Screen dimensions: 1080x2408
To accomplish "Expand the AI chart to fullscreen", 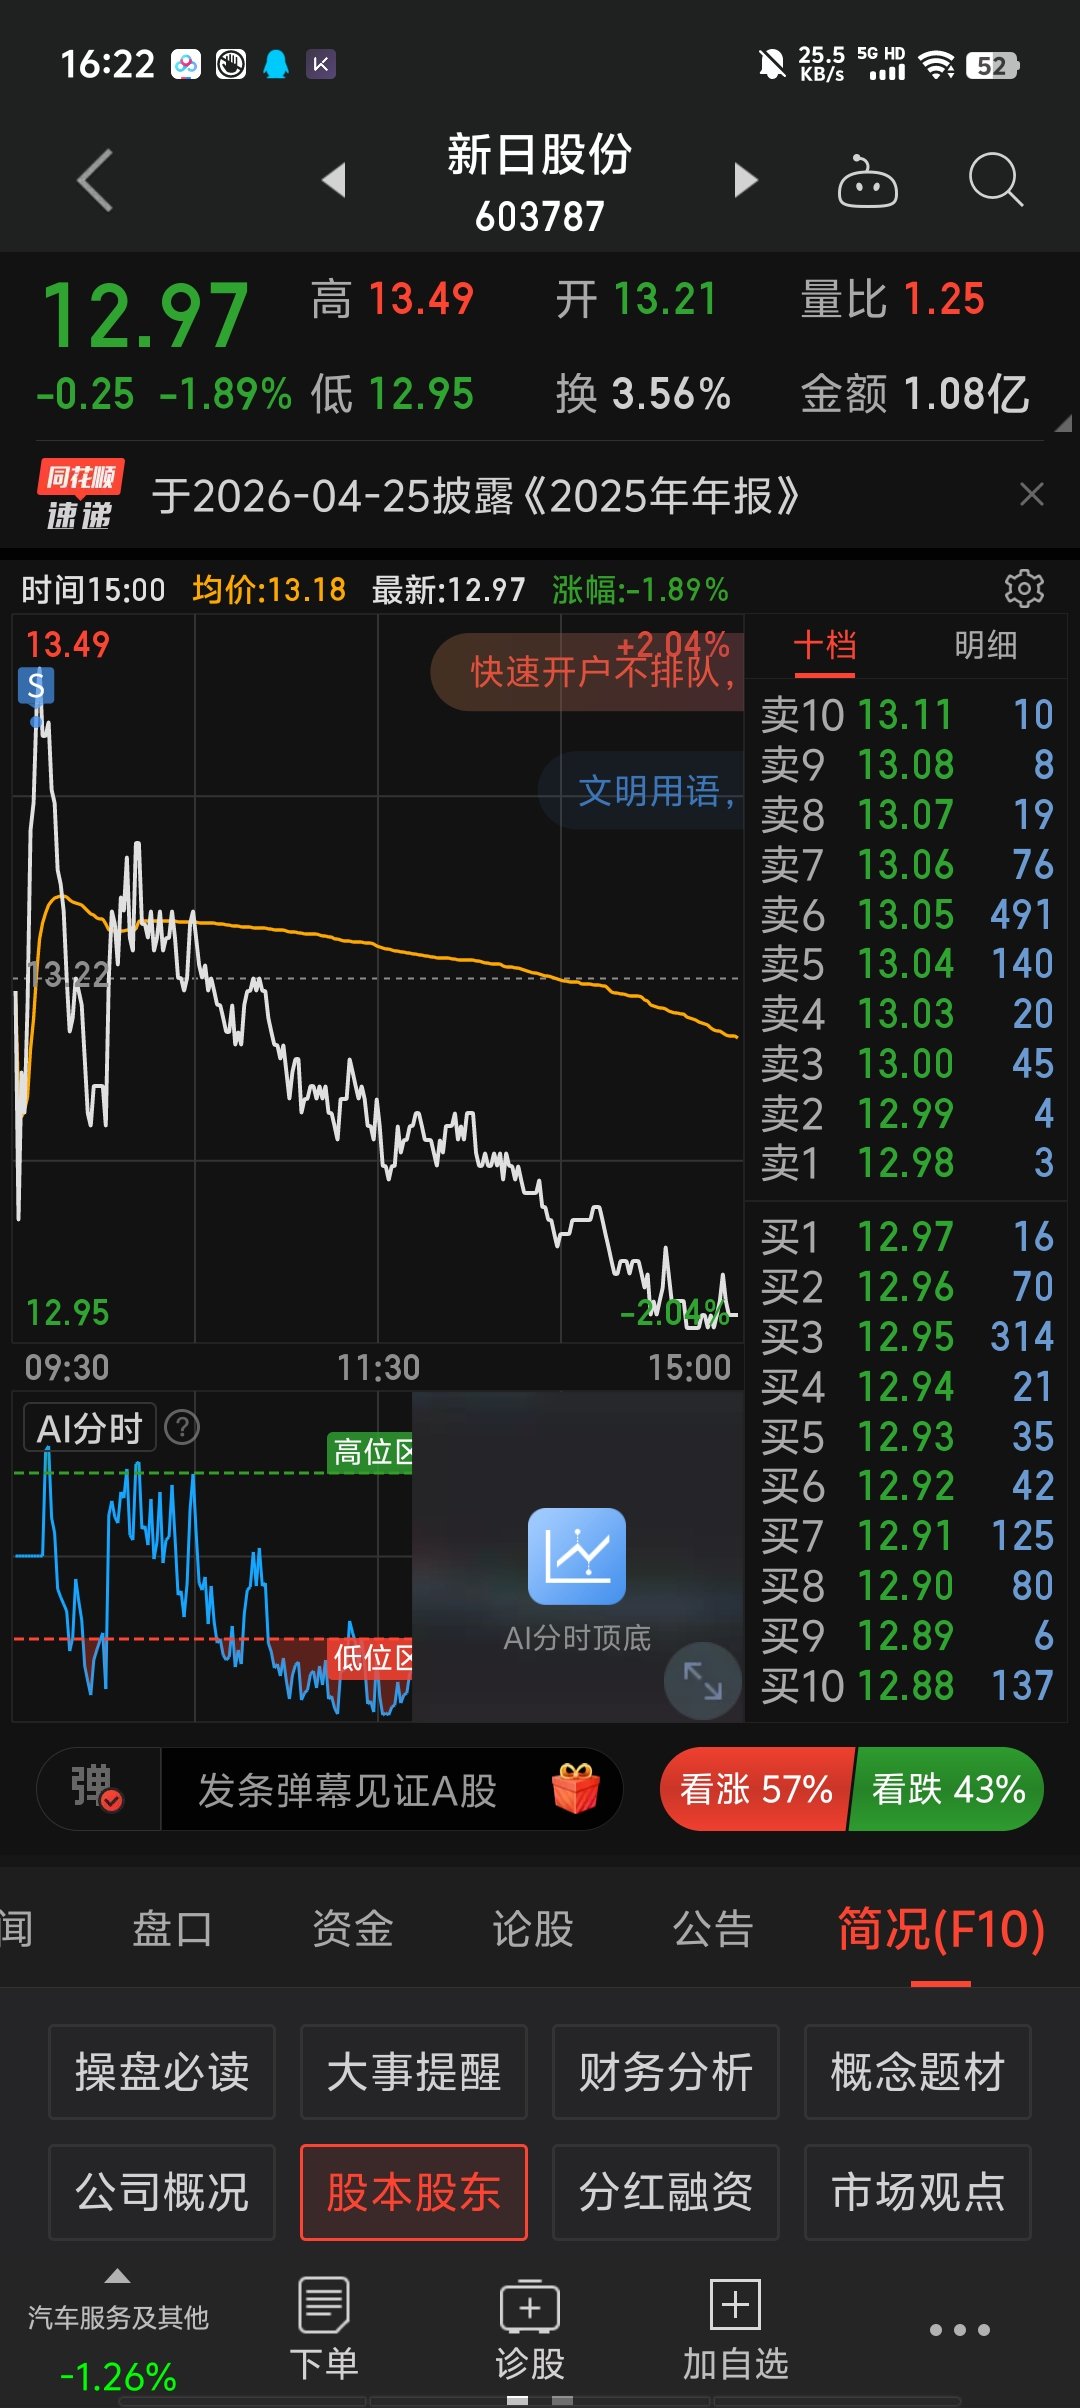I will (702, 1680).
